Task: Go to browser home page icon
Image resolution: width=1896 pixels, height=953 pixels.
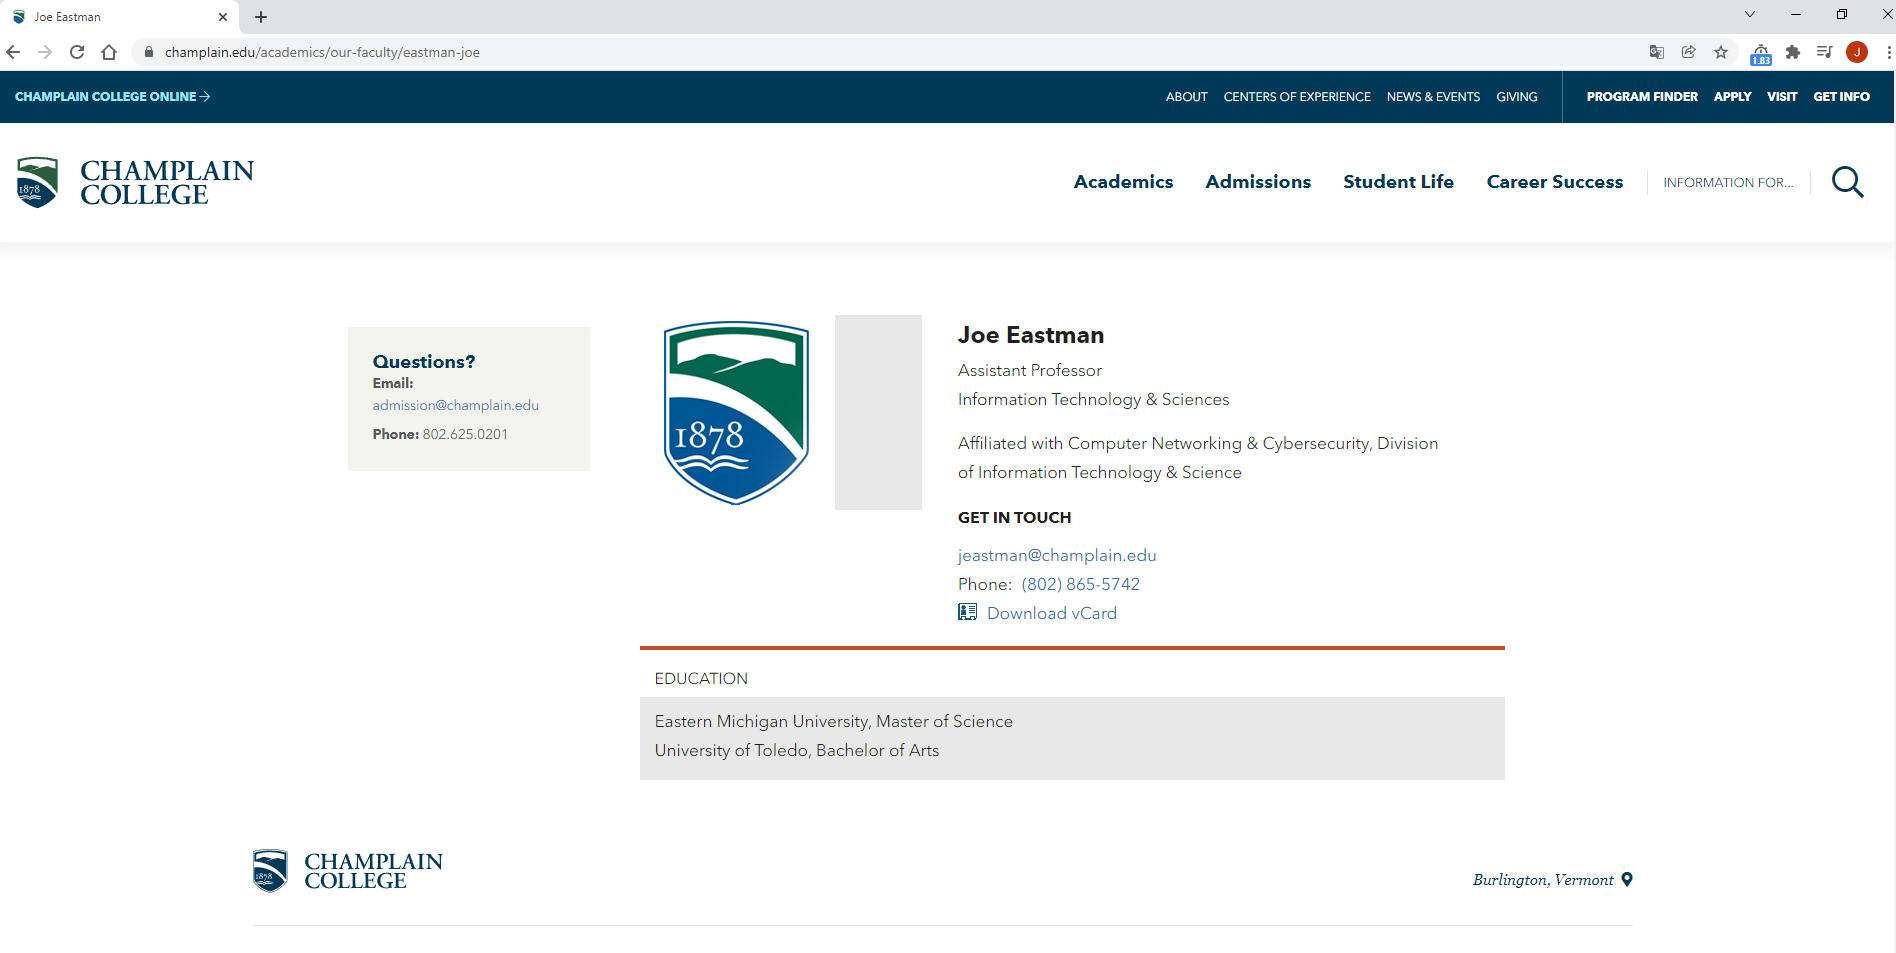Action: (x=109, y=52)
